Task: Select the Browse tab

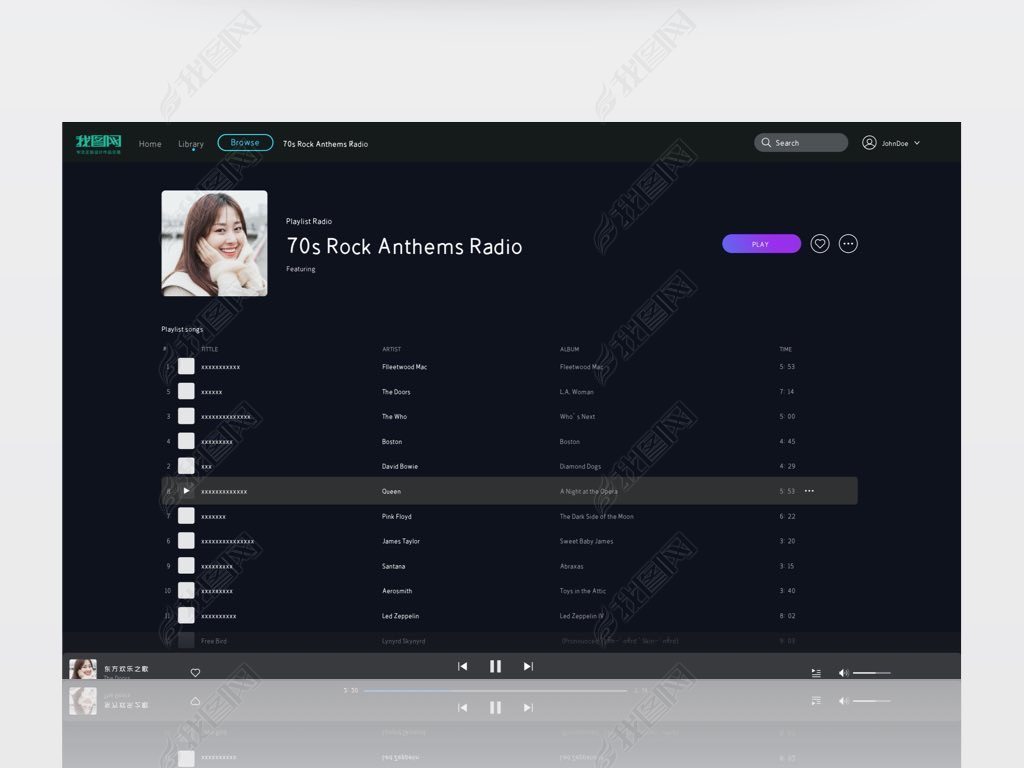Action: pos(245,143)
